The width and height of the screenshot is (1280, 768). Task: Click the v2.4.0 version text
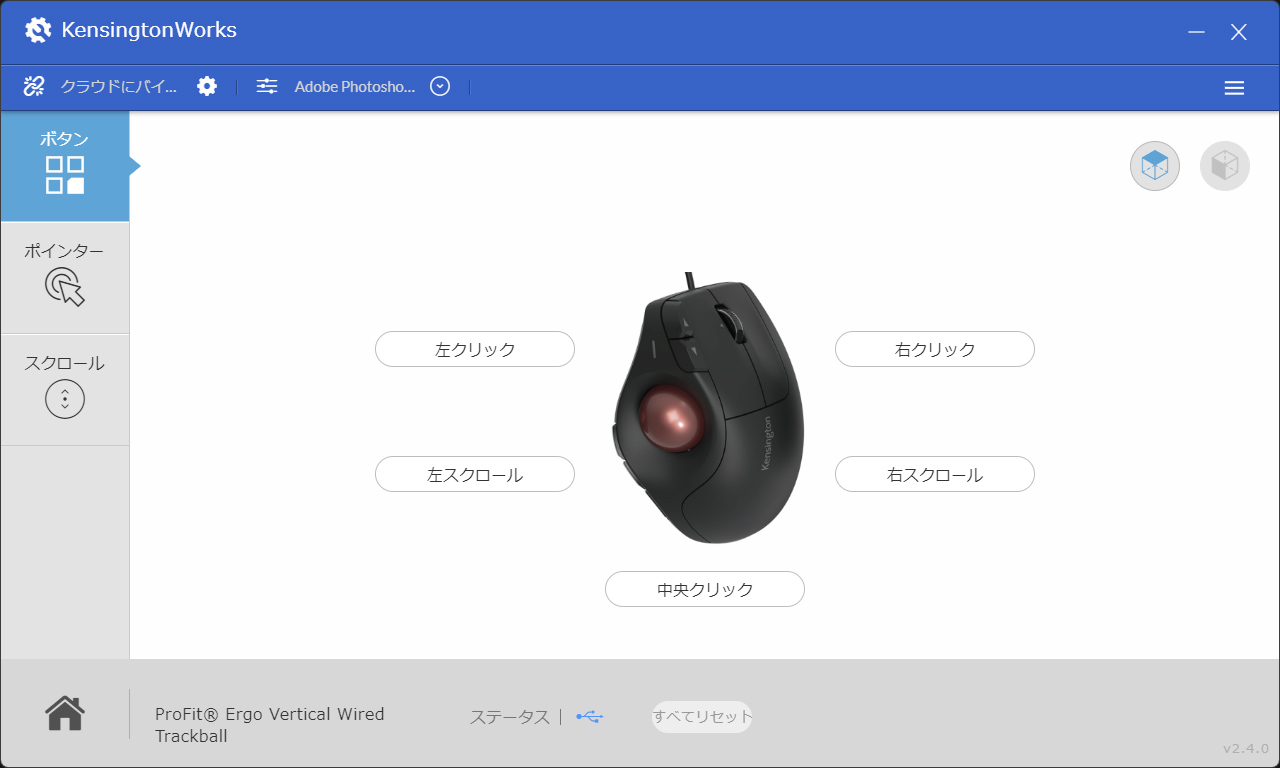1246,749
